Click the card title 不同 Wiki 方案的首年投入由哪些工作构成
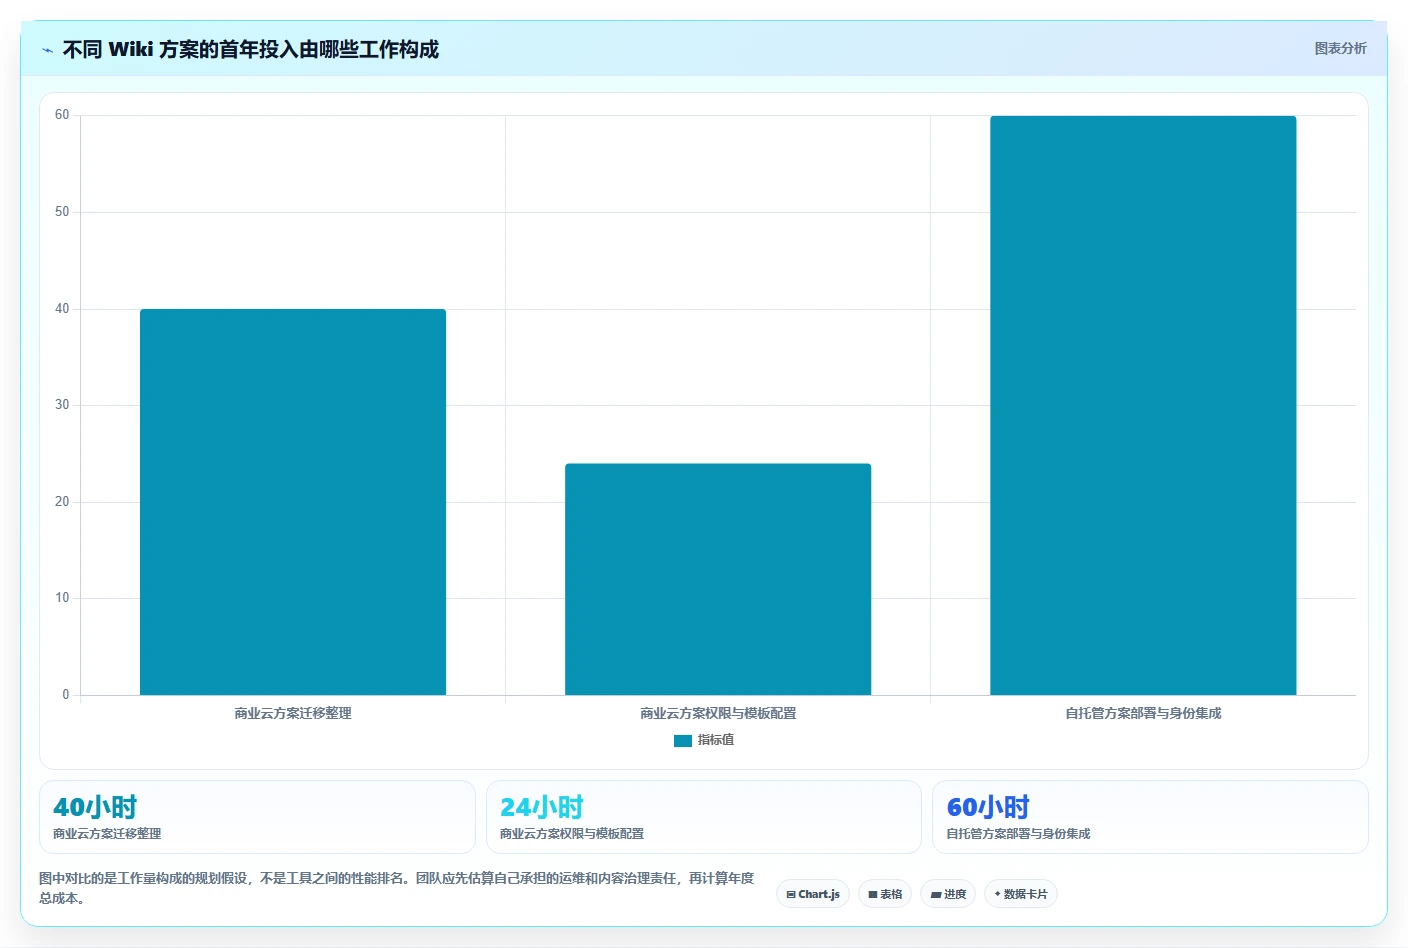The image size is (1408, 948). (x=251, y=50)
